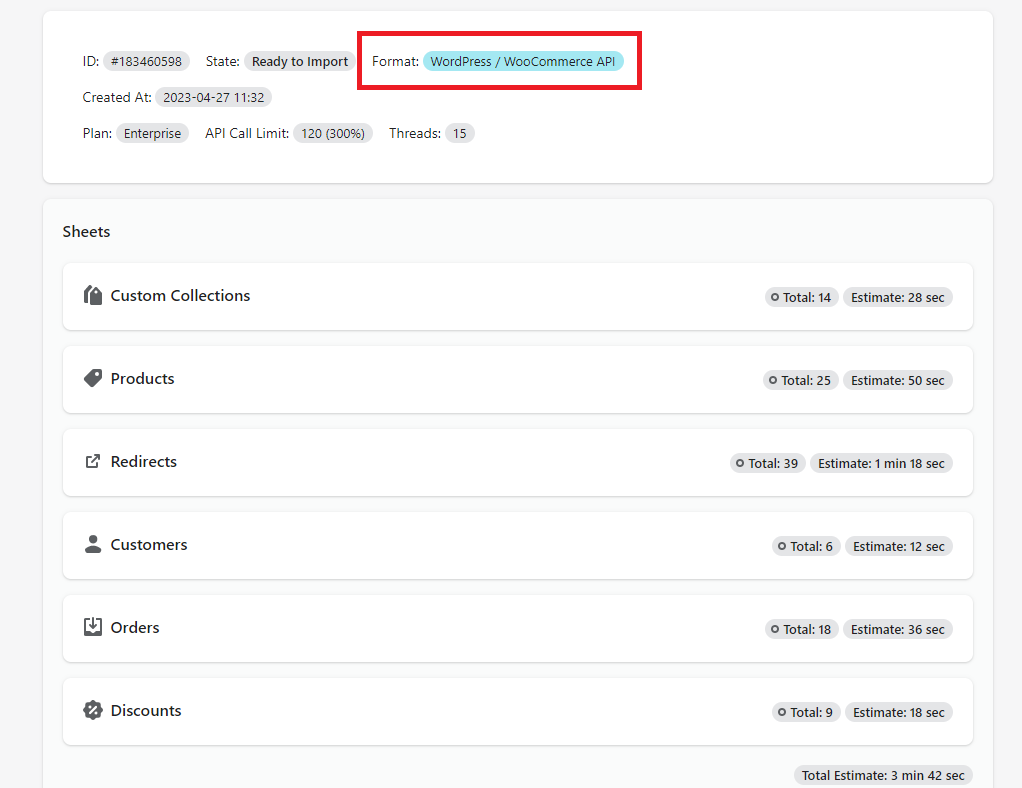
Task: Click the status circle in Total: 9 badge
Action: coord(782,712)
